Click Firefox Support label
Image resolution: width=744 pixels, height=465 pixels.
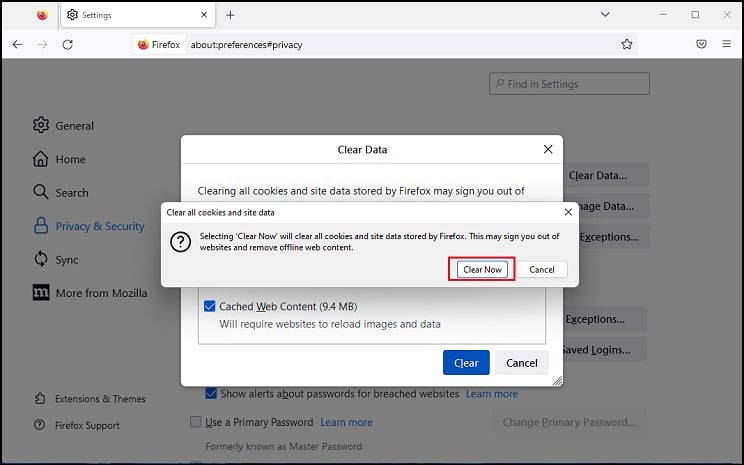pyautogui.click(x=87, y=425)
